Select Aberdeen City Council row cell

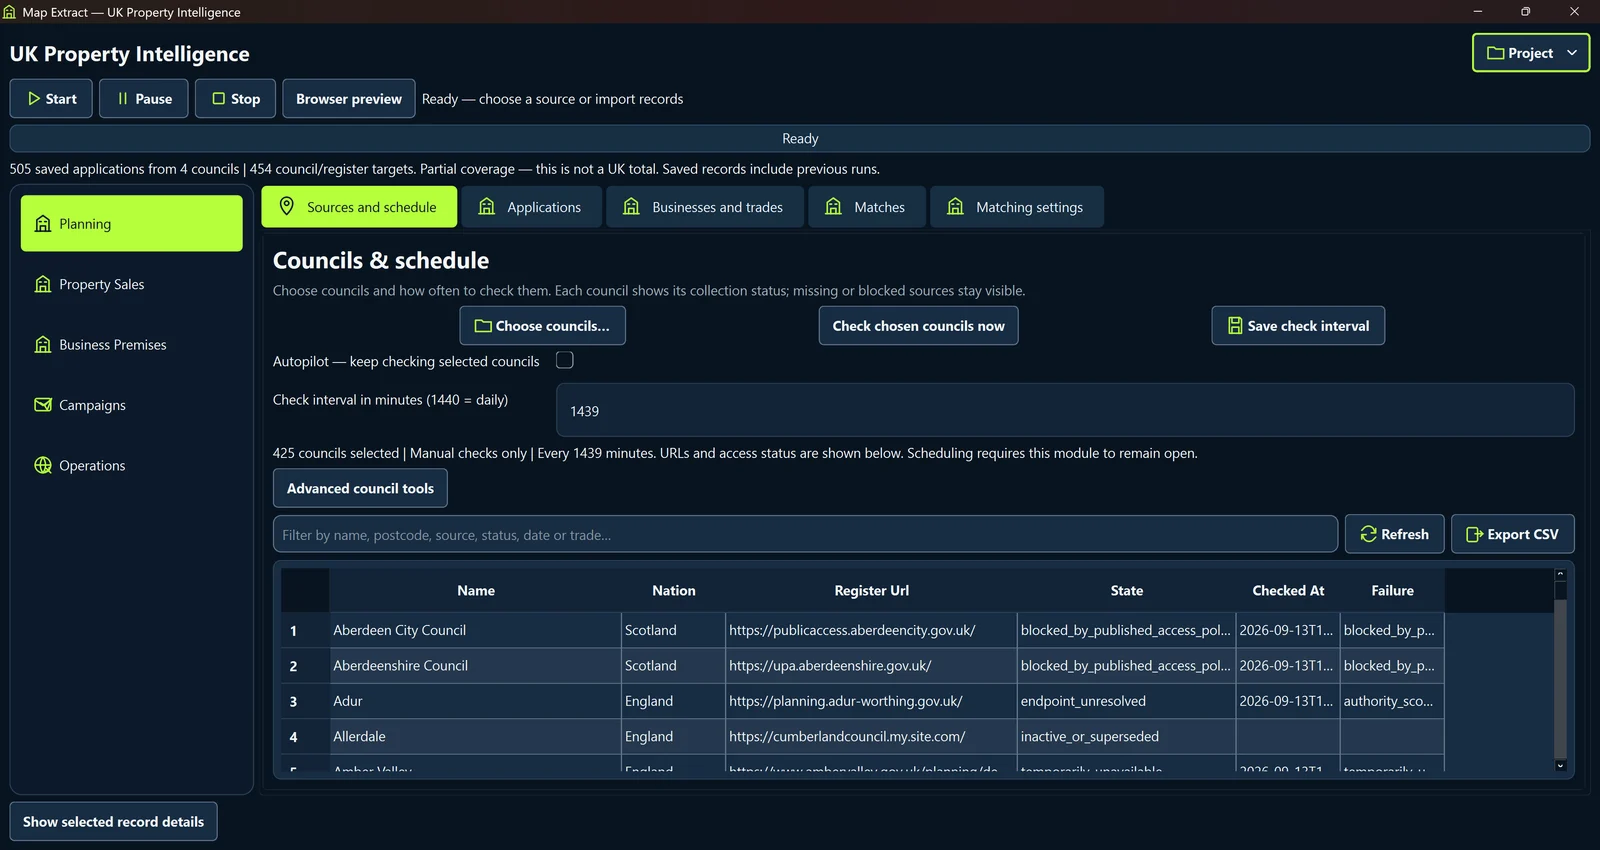coord(476,630)
